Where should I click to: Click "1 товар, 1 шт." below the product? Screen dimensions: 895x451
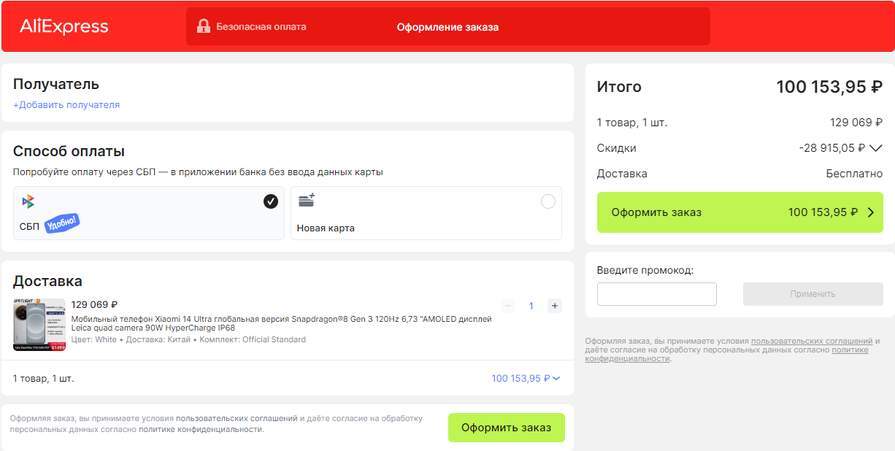(43, 378)
